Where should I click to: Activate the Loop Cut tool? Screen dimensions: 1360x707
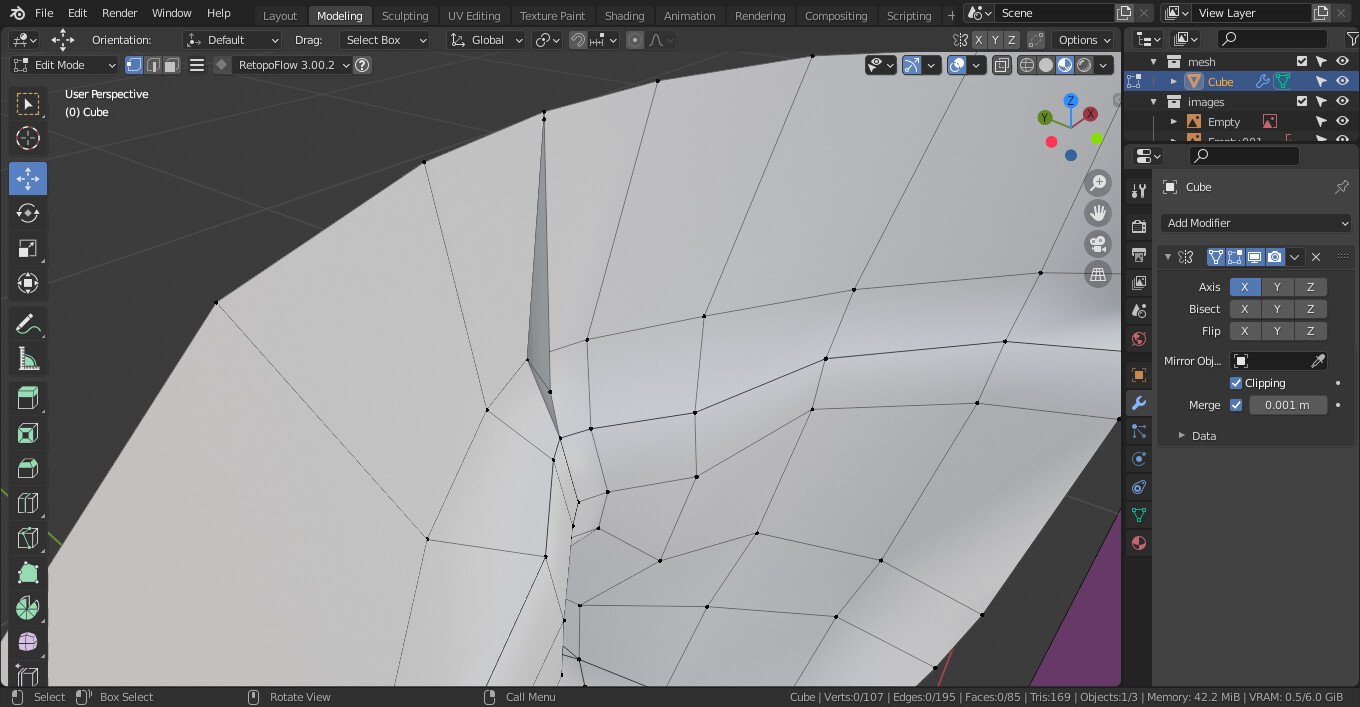click(28, 503)
